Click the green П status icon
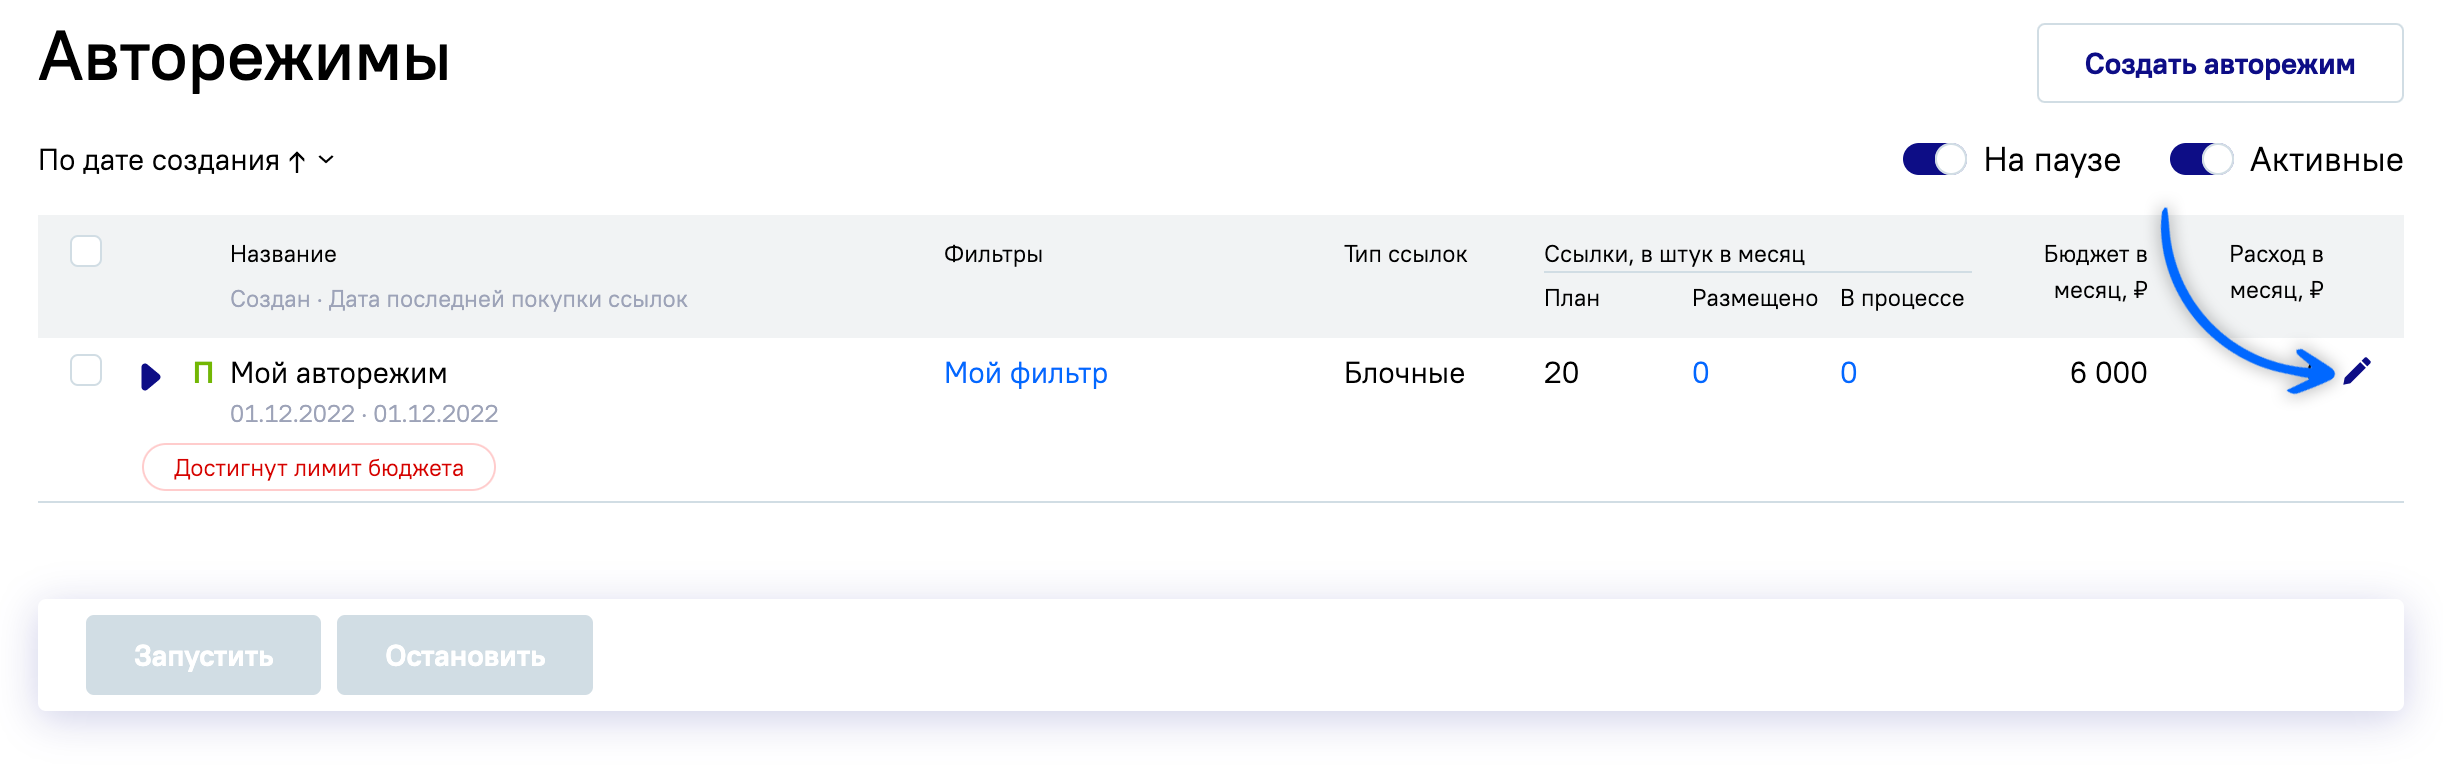Viewport: 2443px width, 781px height. pyautogui.click(x=203, y=373)
